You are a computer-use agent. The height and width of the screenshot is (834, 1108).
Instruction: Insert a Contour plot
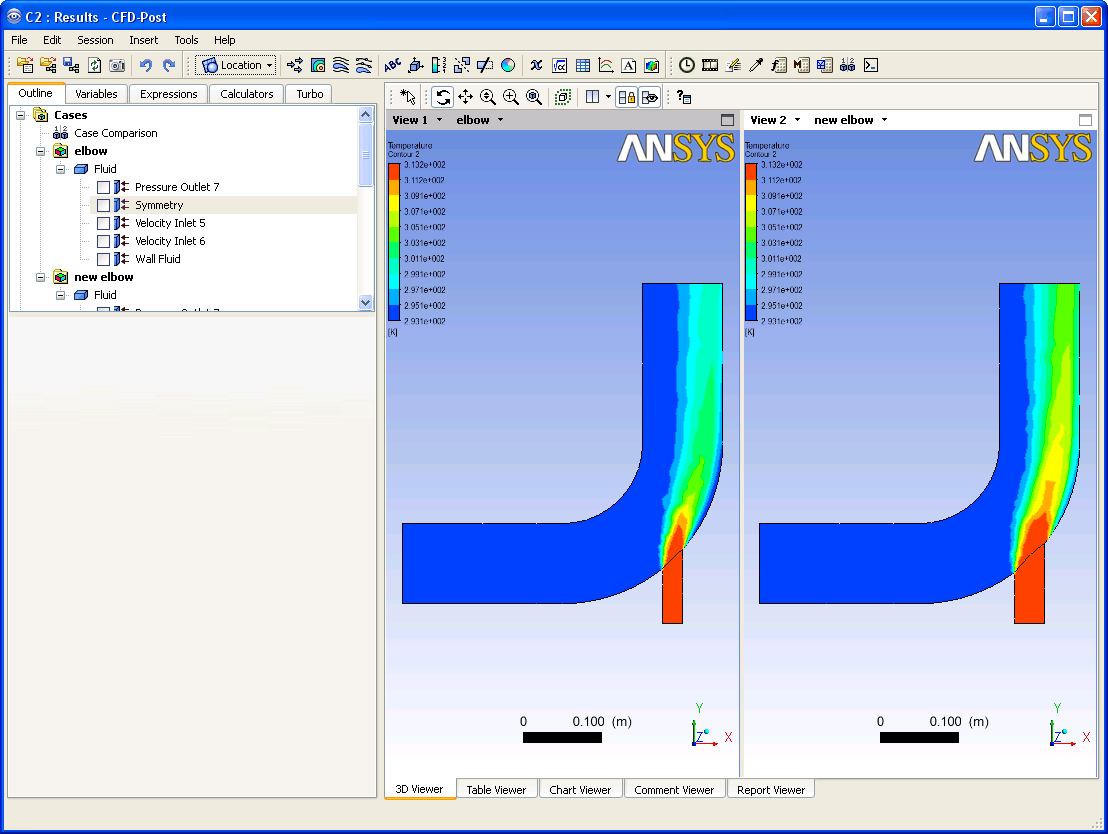point(318,65)
